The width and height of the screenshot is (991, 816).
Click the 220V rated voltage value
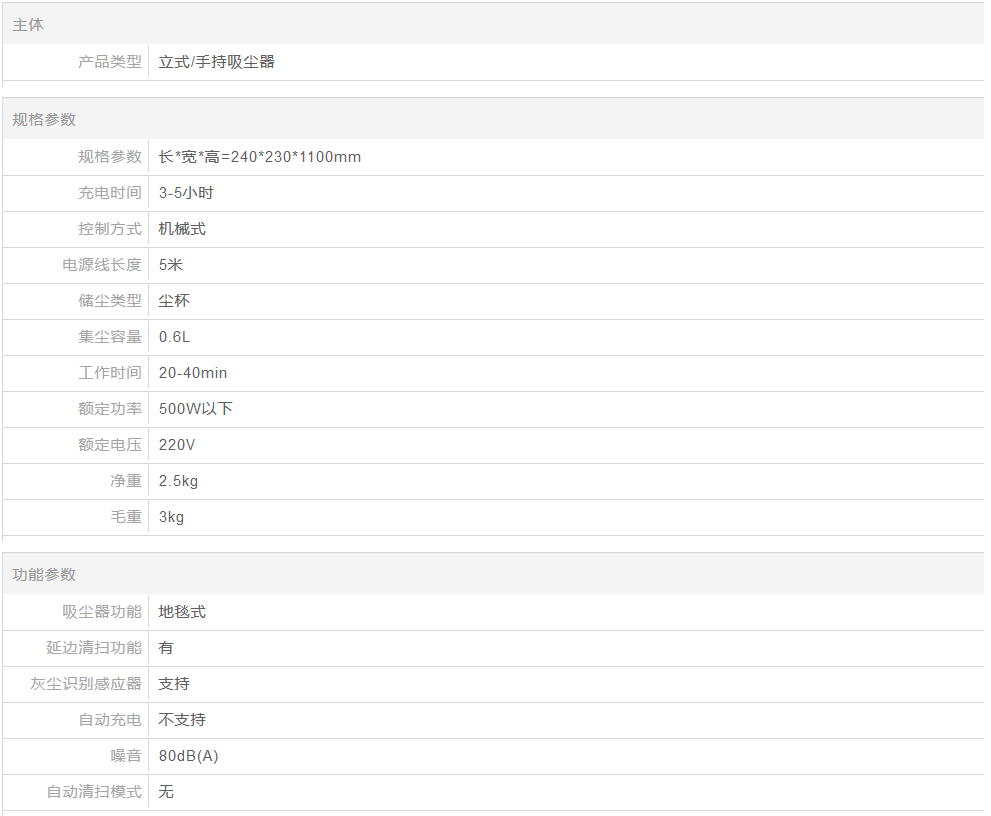pyautogui.click(x=177, y=445)
